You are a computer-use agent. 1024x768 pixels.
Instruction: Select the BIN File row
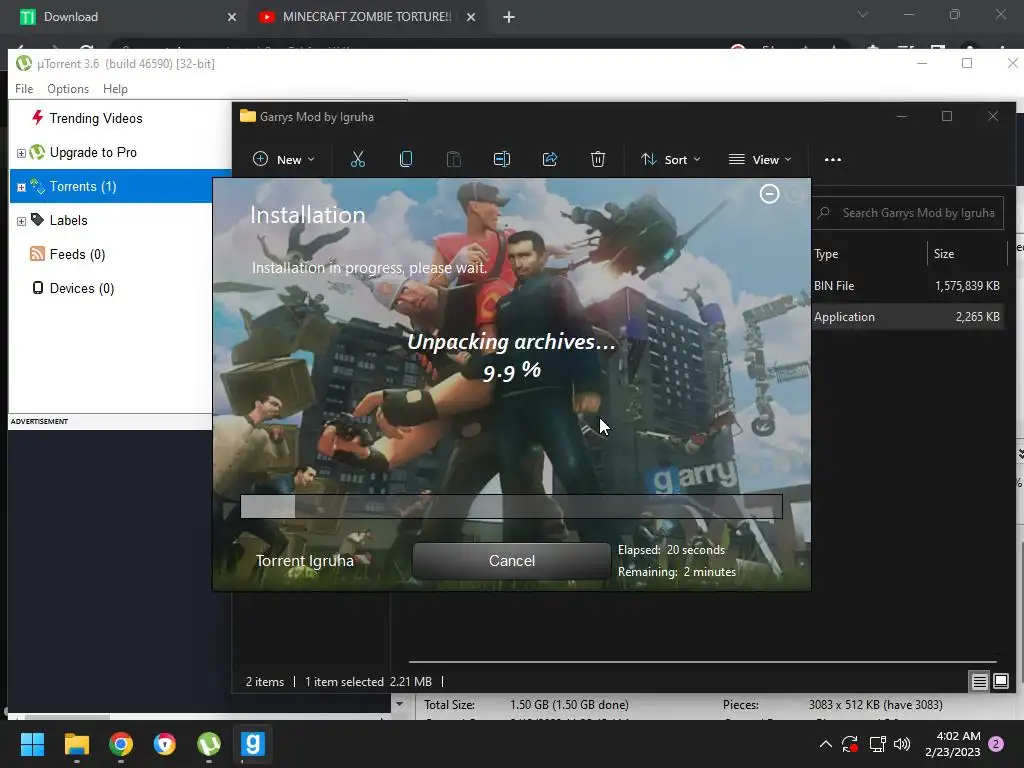coord(908,285)
